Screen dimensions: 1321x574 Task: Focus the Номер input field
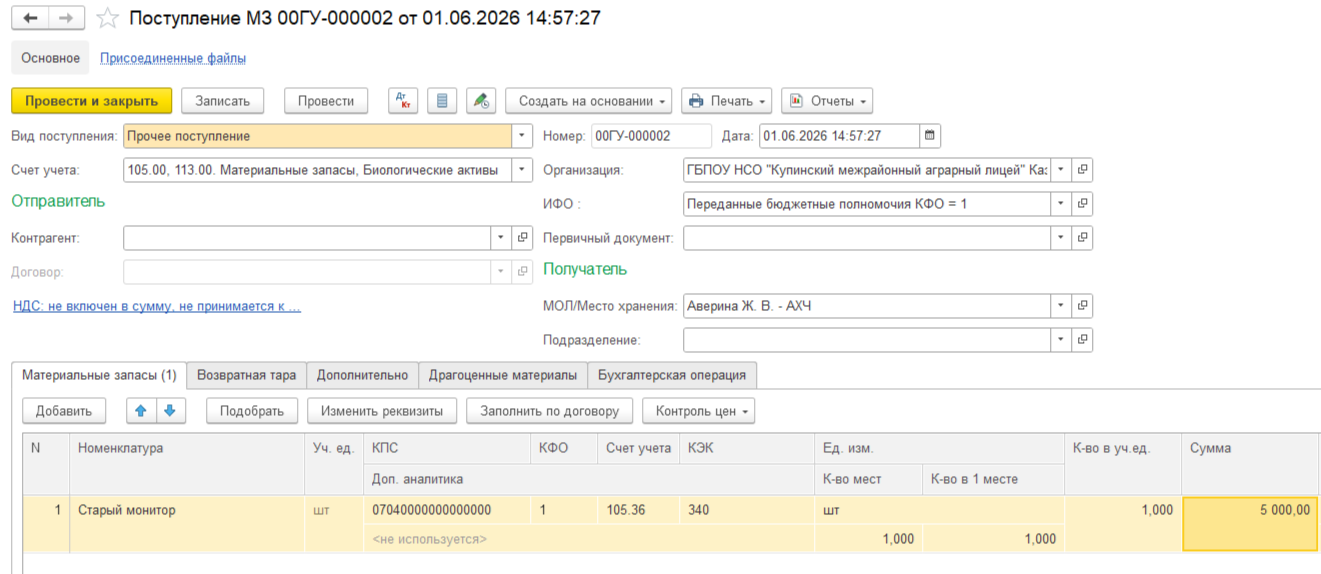[x=651, y=136]
